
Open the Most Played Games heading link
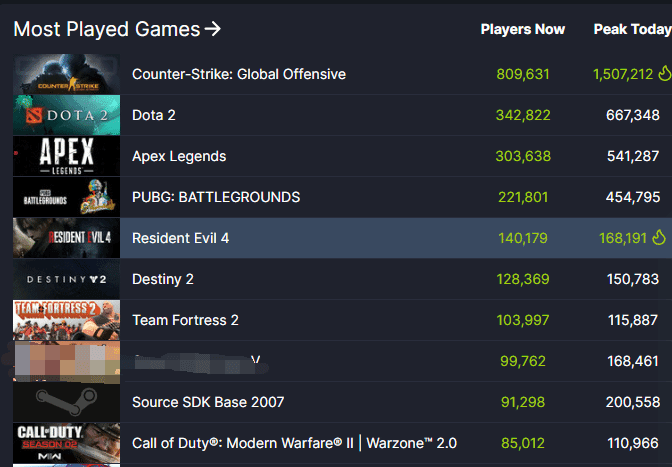(x=117, y=29)
